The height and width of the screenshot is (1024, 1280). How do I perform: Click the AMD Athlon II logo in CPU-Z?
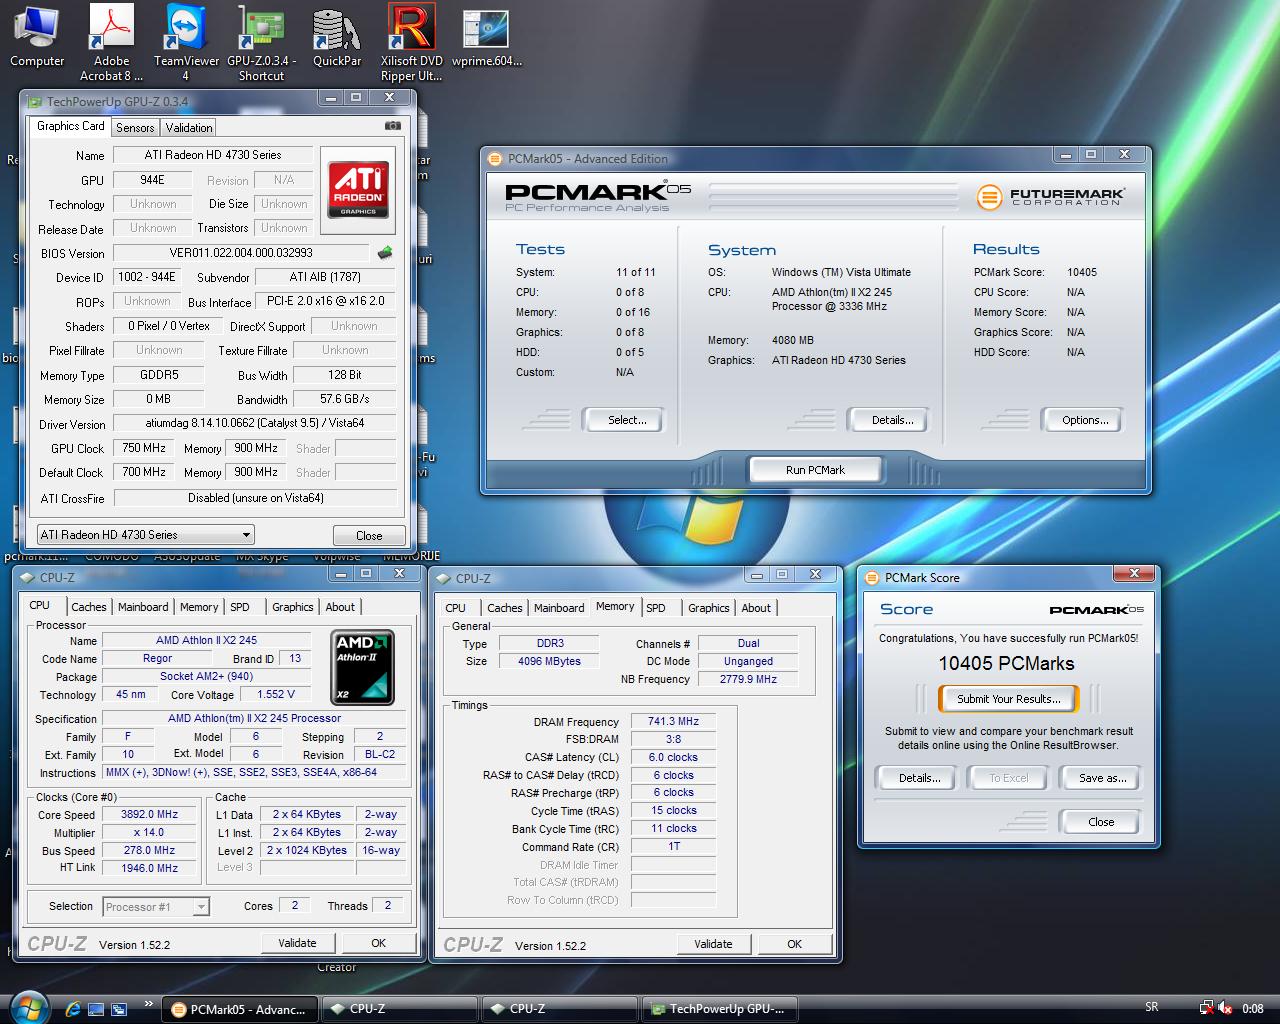click(x=362, y=668)
